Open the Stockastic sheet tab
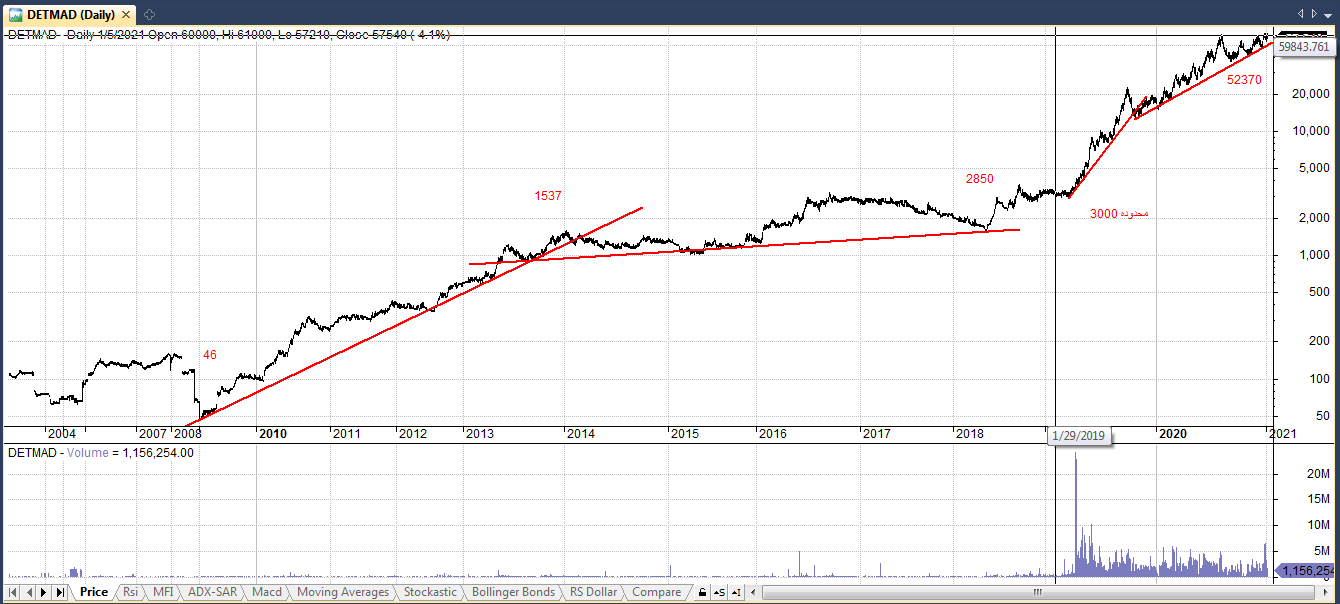Screen dimensions: 1340x604 430,592
